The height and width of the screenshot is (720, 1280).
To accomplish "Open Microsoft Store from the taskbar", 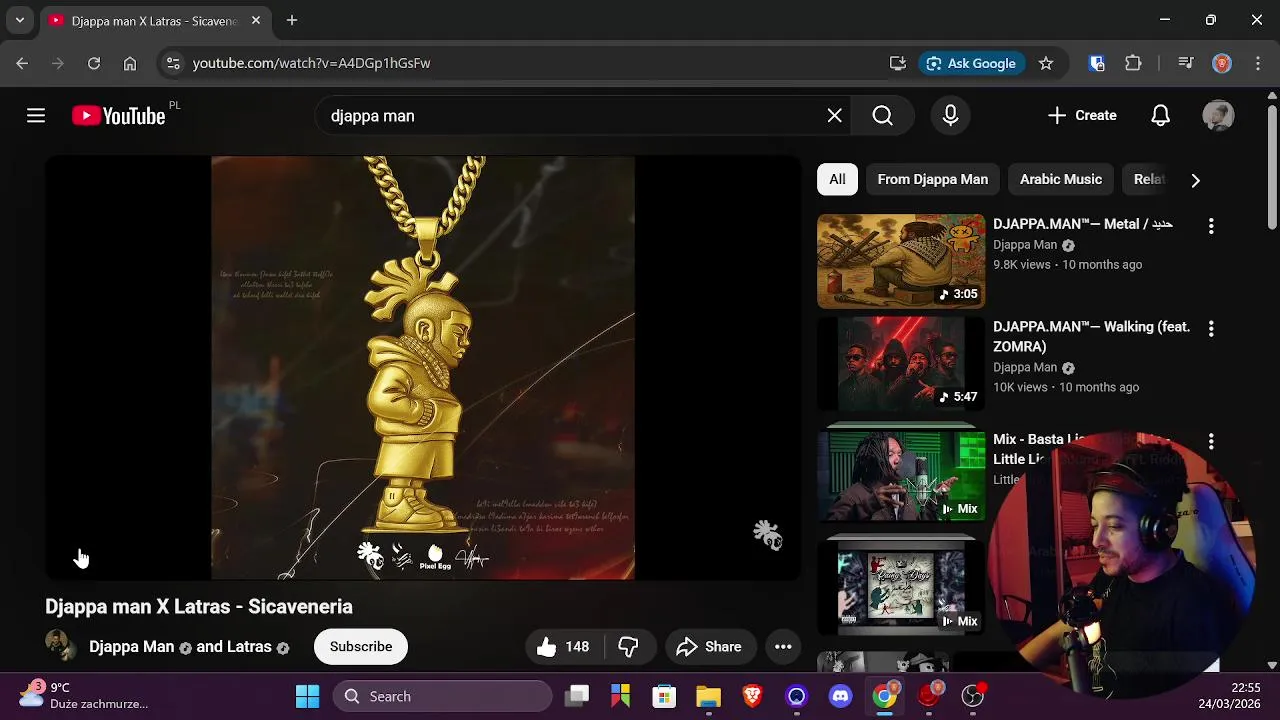I will click(x=665, y=696).
